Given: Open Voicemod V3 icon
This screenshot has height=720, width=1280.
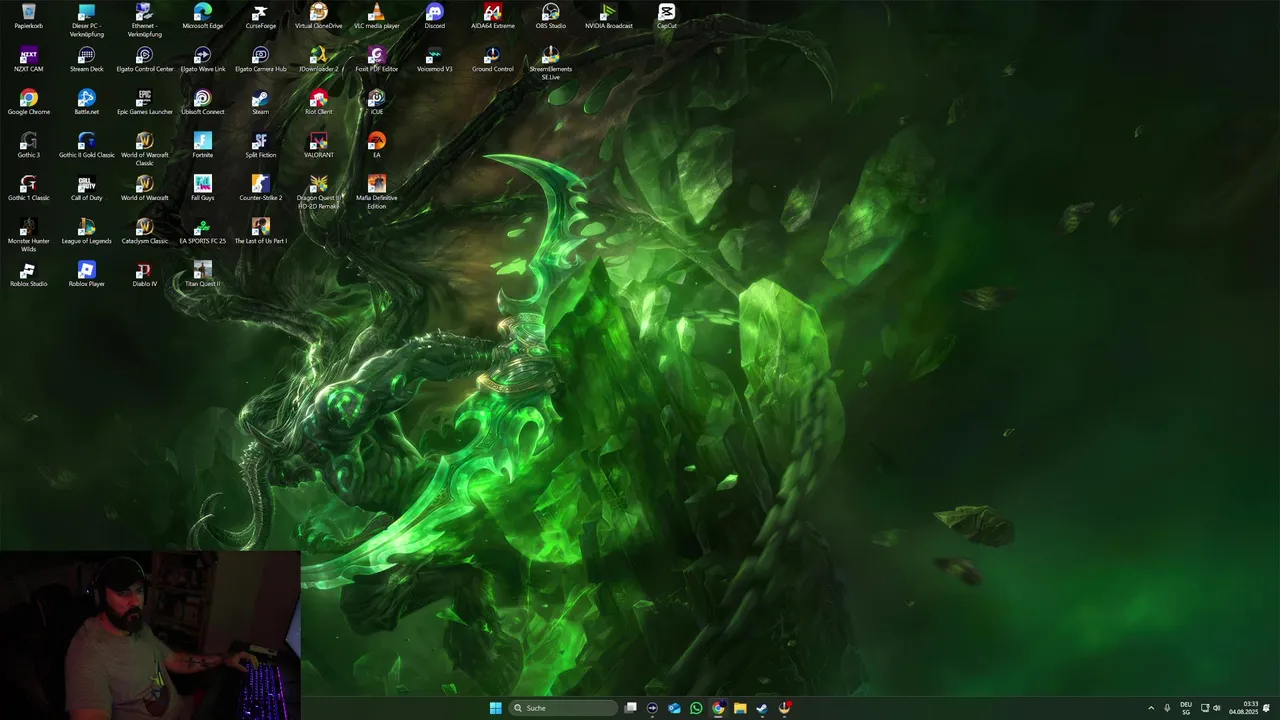Looking at the screenshot, I should click(435, 59).
